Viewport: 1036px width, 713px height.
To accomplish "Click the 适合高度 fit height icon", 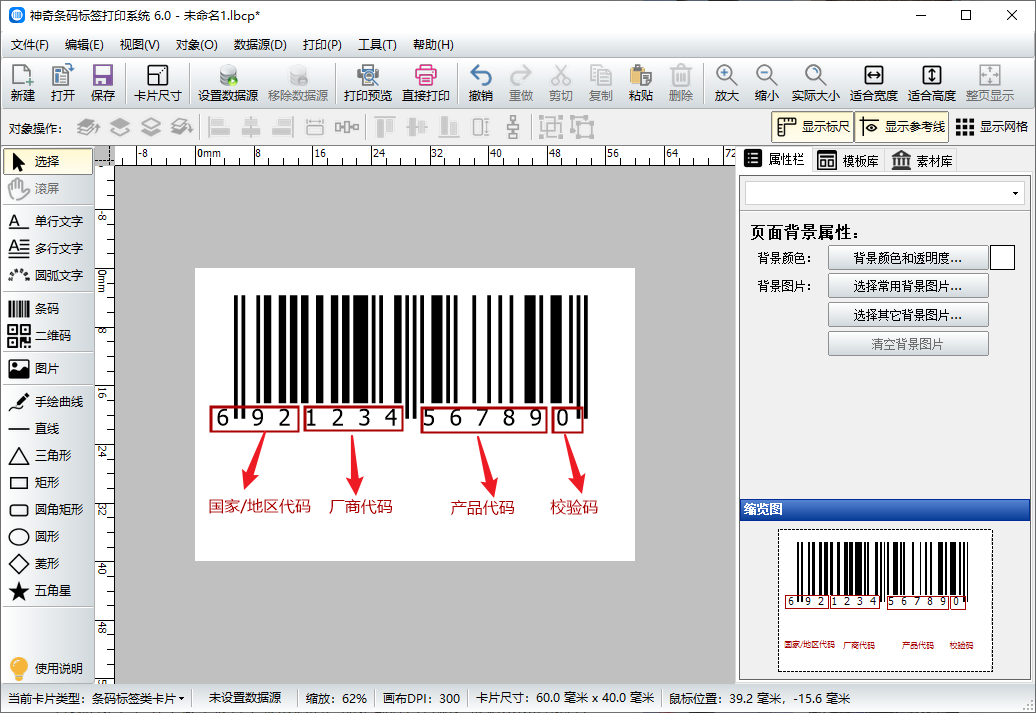I will point(932,83).
